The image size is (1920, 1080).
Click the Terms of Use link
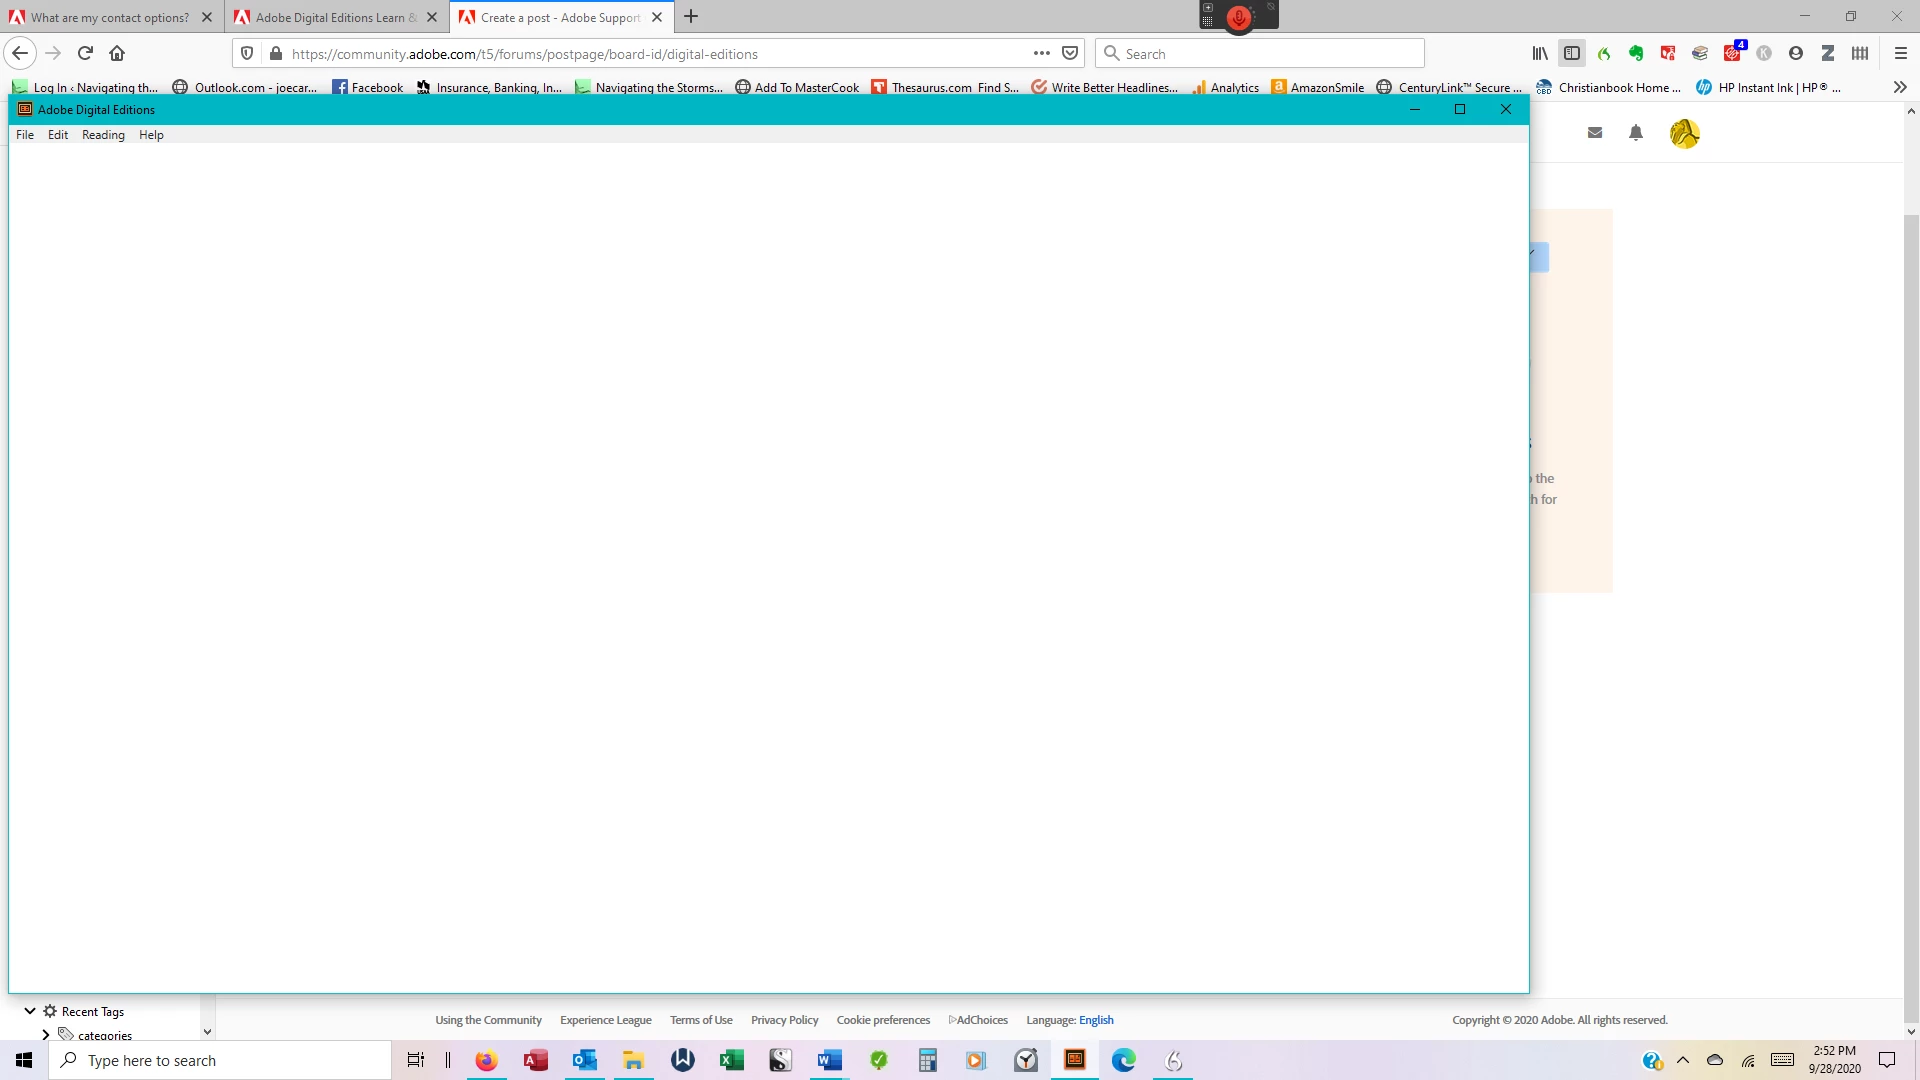tap(701, 1020)
